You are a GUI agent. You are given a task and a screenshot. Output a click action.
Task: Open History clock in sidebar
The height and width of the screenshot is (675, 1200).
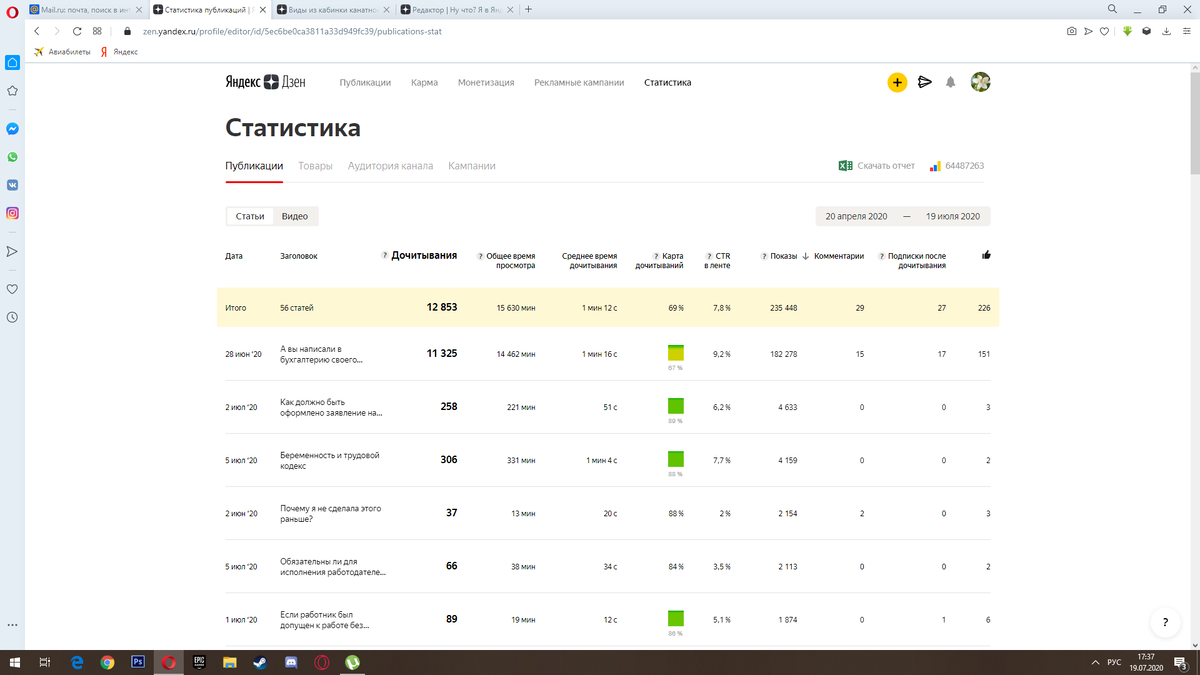click(12, 317)
